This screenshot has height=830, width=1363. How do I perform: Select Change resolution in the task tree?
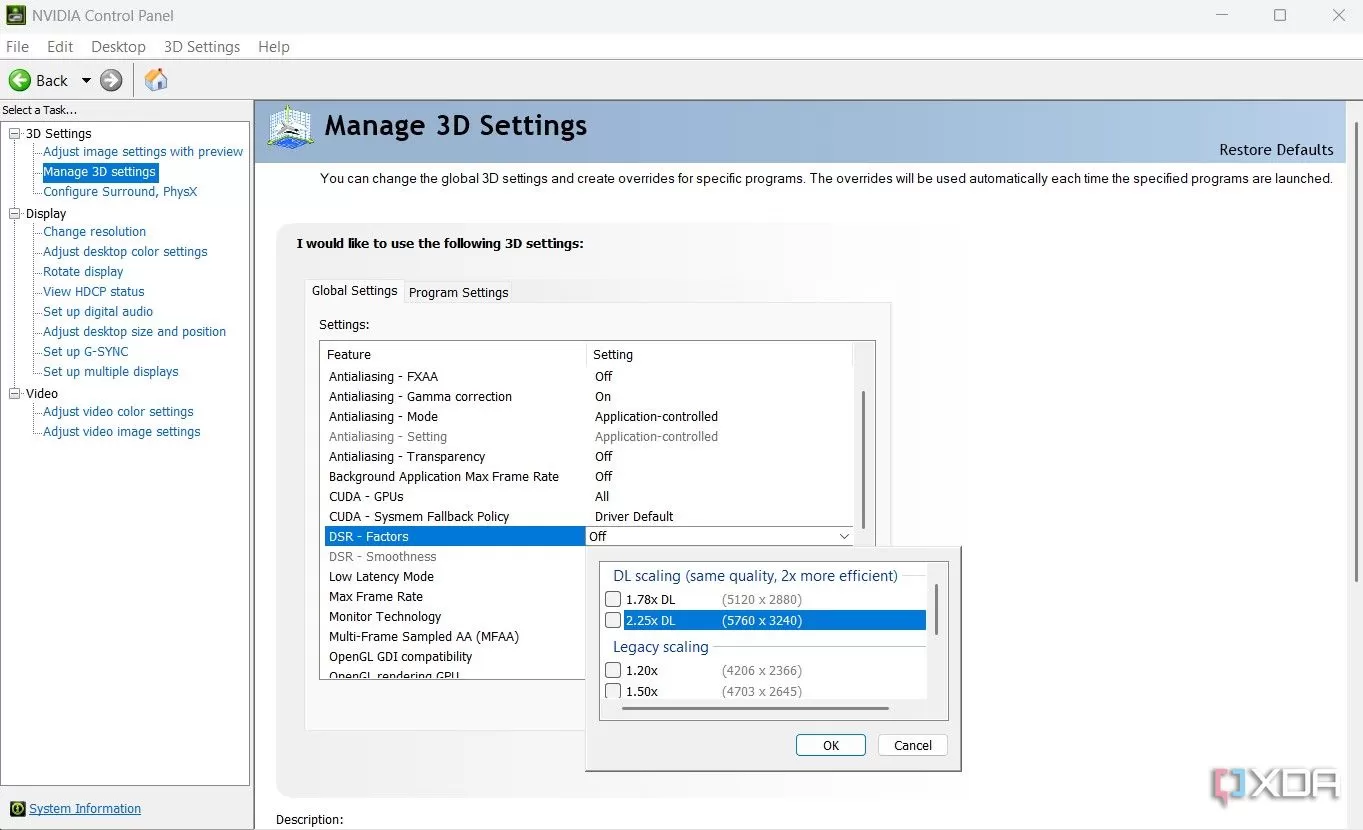pyautogui.click(x=94, y=231)
